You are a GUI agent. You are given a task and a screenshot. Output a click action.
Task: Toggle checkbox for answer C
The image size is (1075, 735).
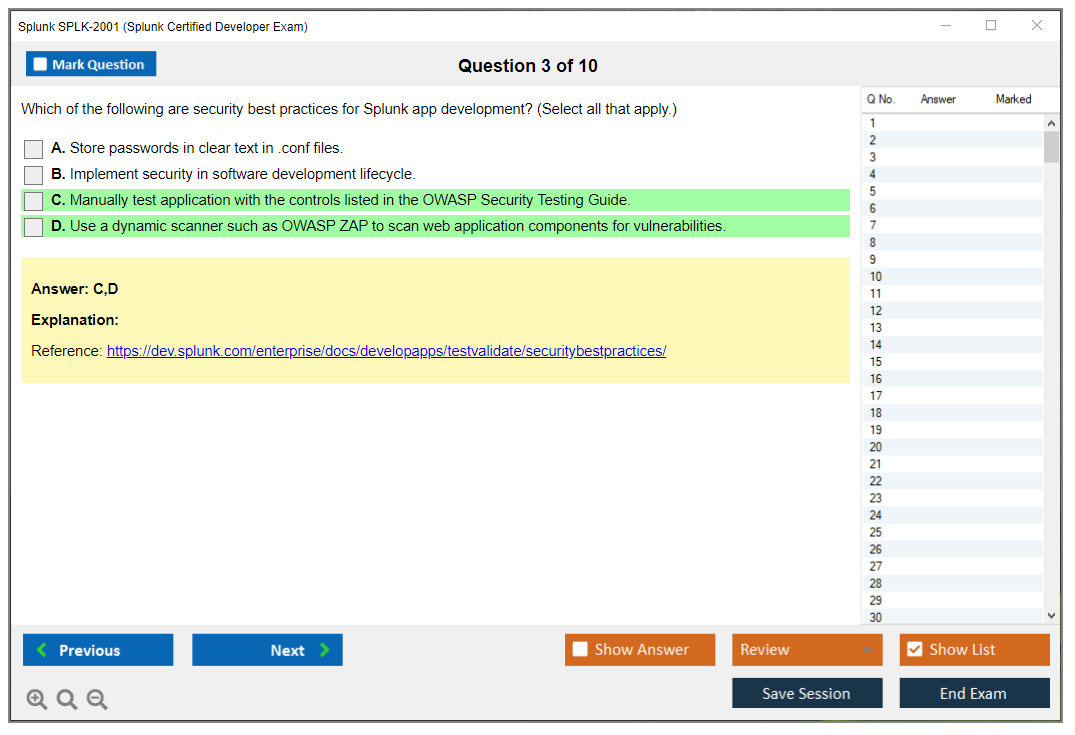pos(34,201)
